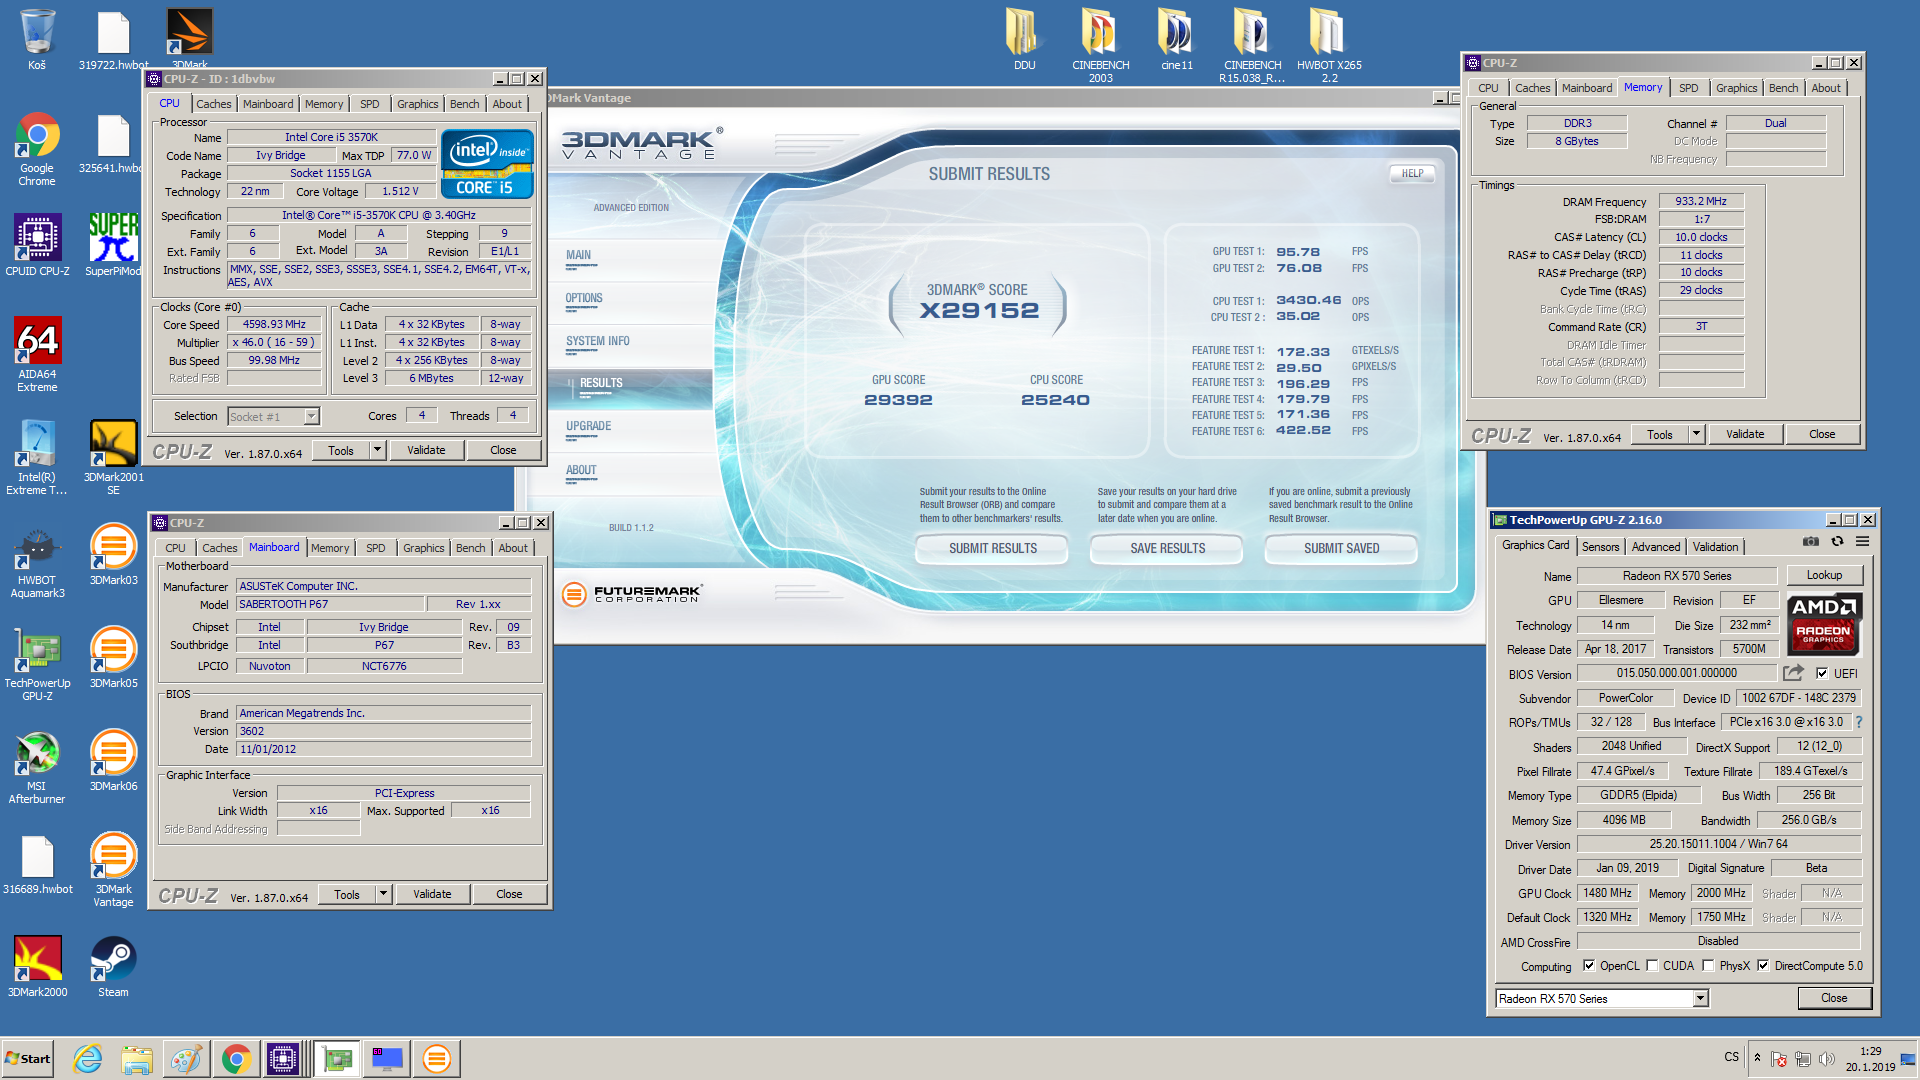Open the HWBOT X265 2.2 folder
Viewport: 1920px width, 1080px height.
point(1329,46)
